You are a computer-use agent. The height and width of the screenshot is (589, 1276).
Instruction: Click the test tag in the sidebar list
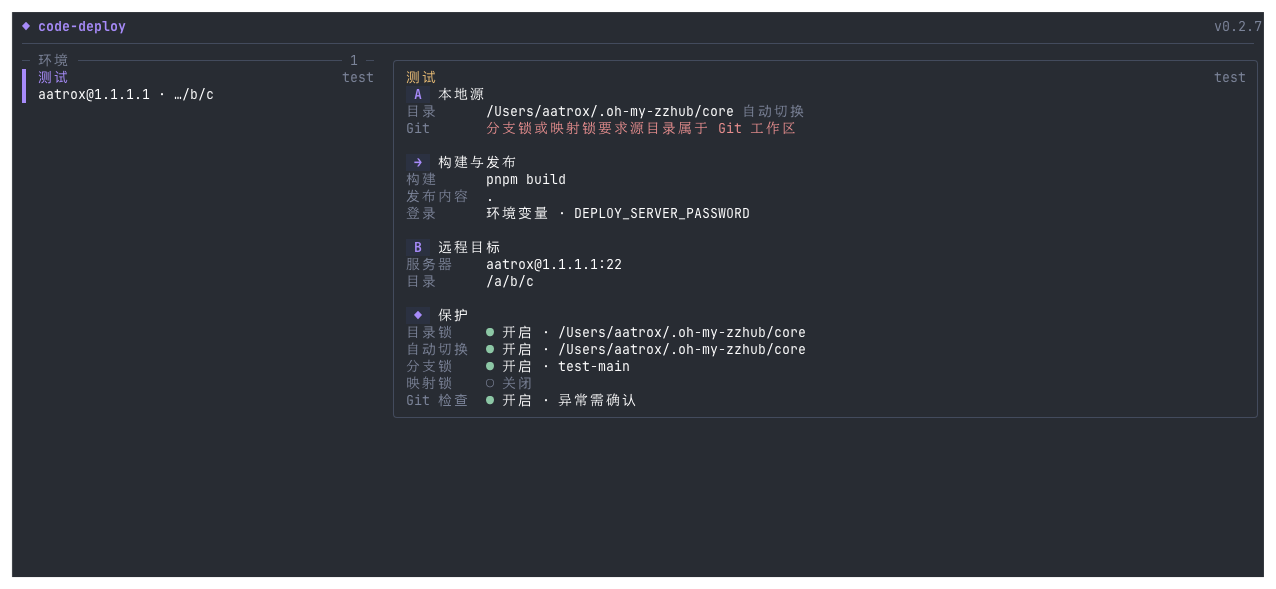[358, 77]
